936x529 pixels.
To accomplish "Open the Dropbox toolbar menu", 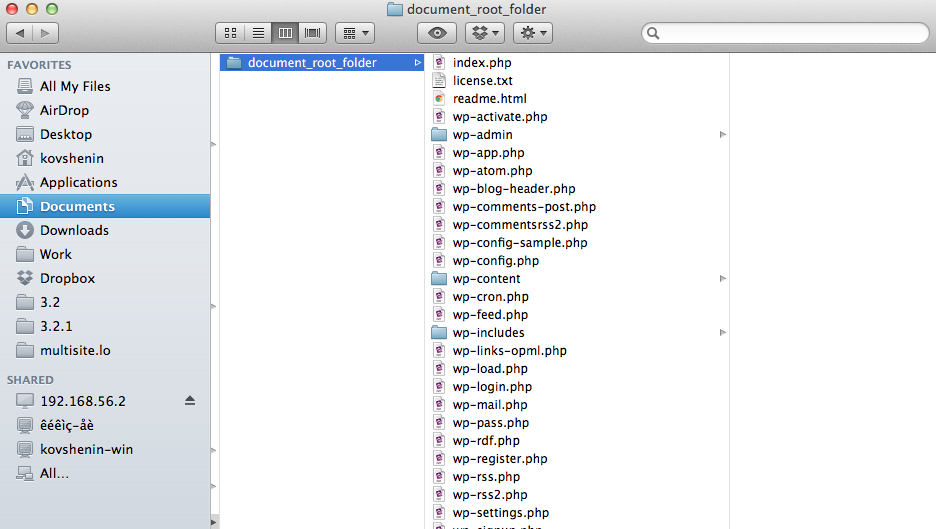I will click(x=485, y=33).
